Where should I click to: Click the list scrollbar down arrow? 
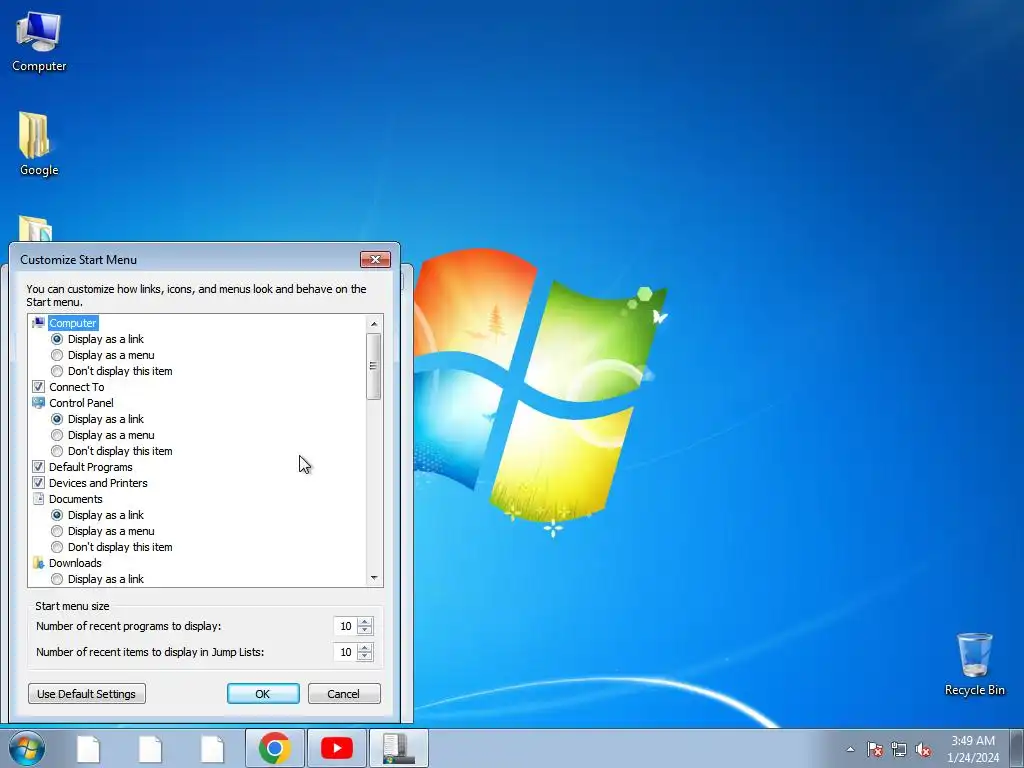click(374, 578)
